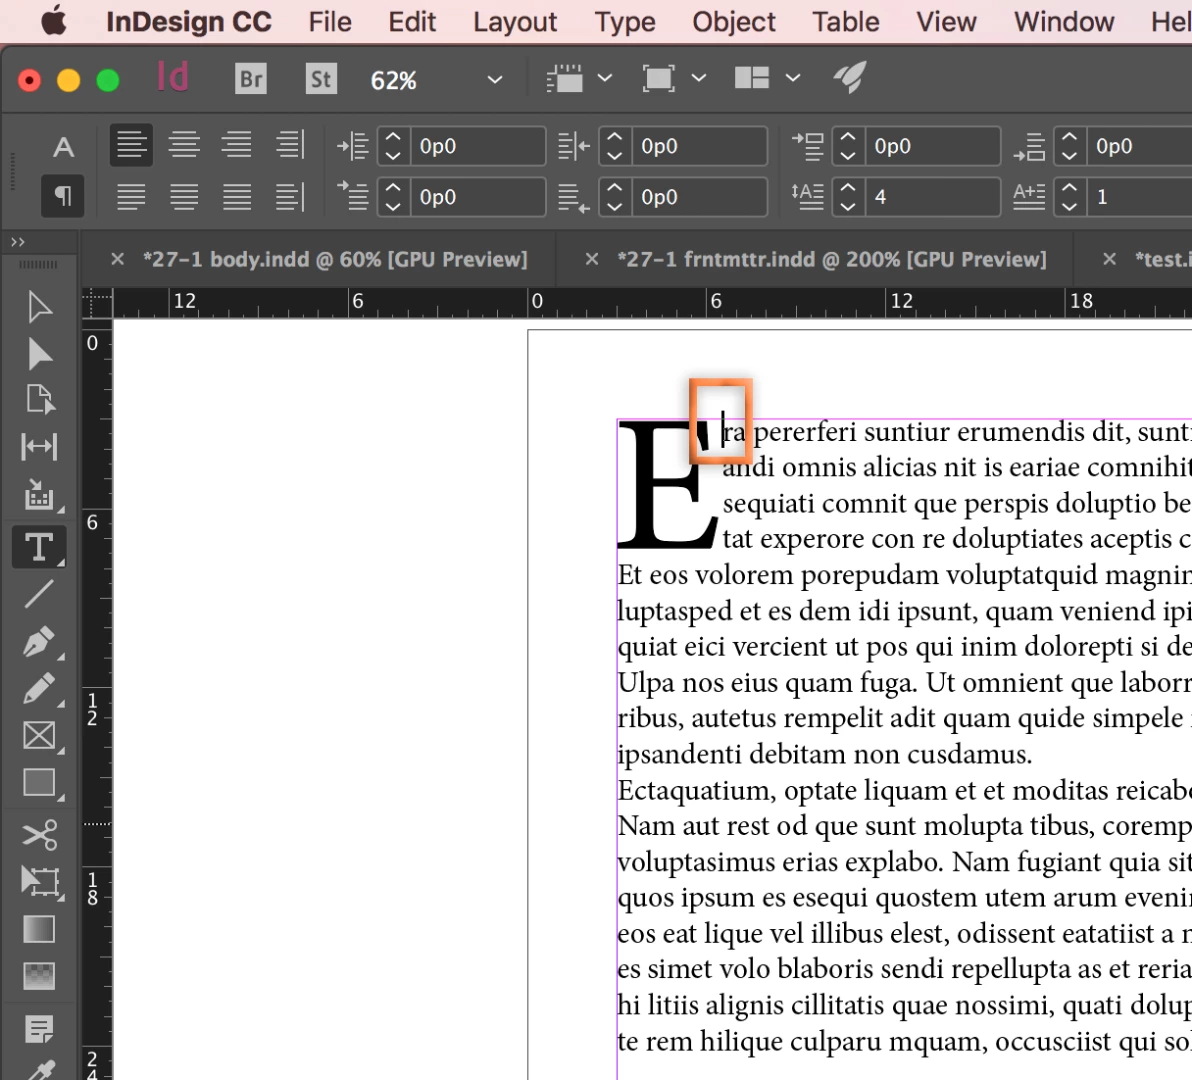This screenshot has height=1080, width=1192.
Task: Open the 62% zoom level dropdown
Action: (495, 79)
